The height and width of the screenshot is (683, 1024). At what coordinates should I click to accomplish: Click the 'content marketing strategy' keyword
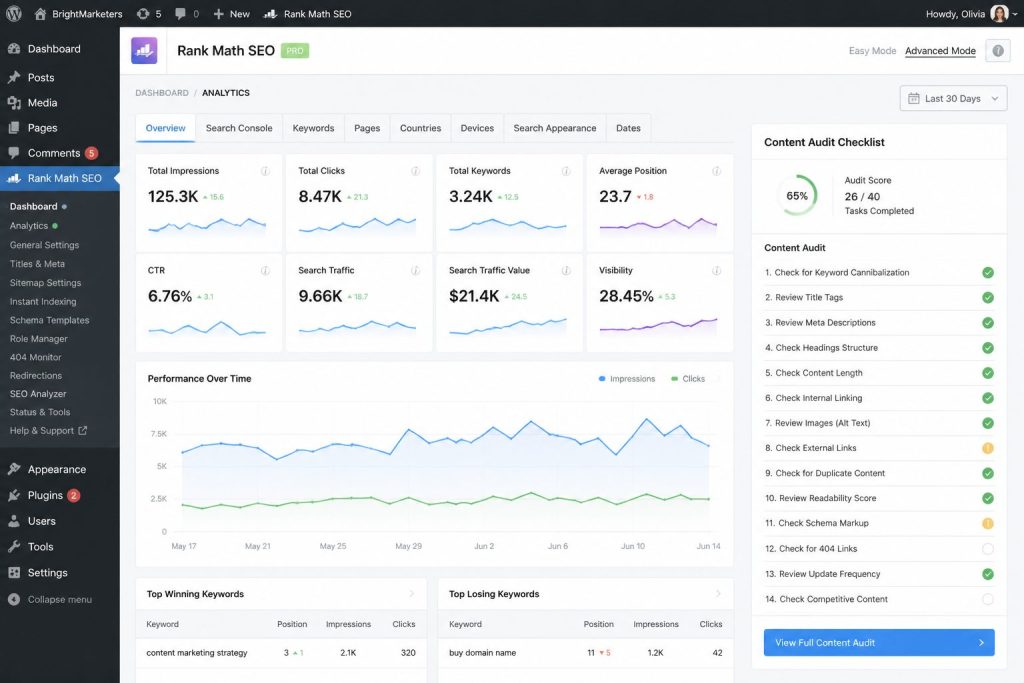[197, 652]
